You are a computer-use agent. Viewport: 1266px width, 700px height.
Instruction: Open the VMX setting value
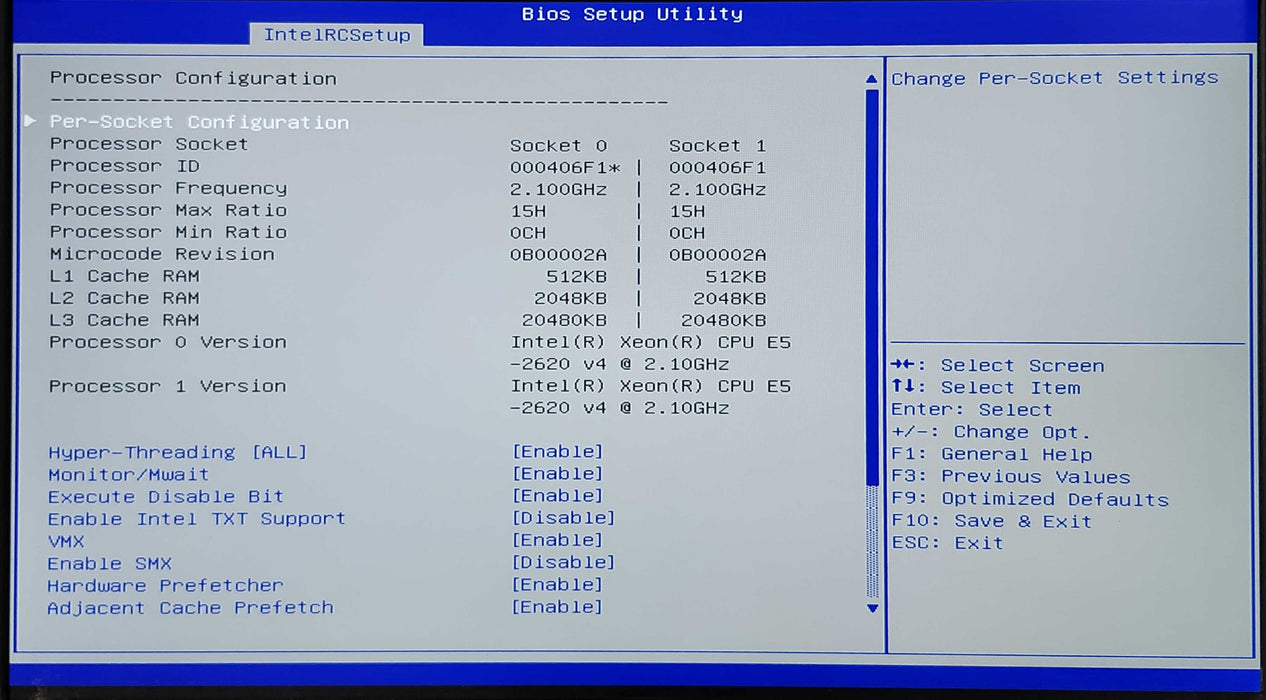pyautogui.click(x=559, y=540)
